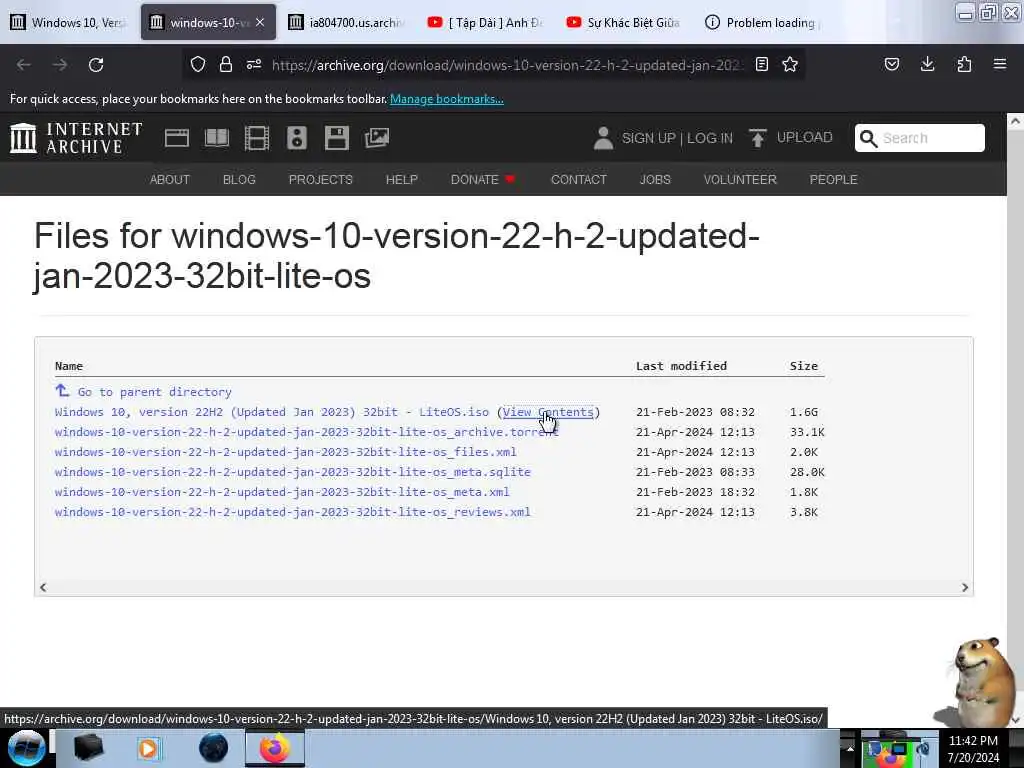Open the ABOUT menu item
The image size is (1024, 768).
pos(170,180)
